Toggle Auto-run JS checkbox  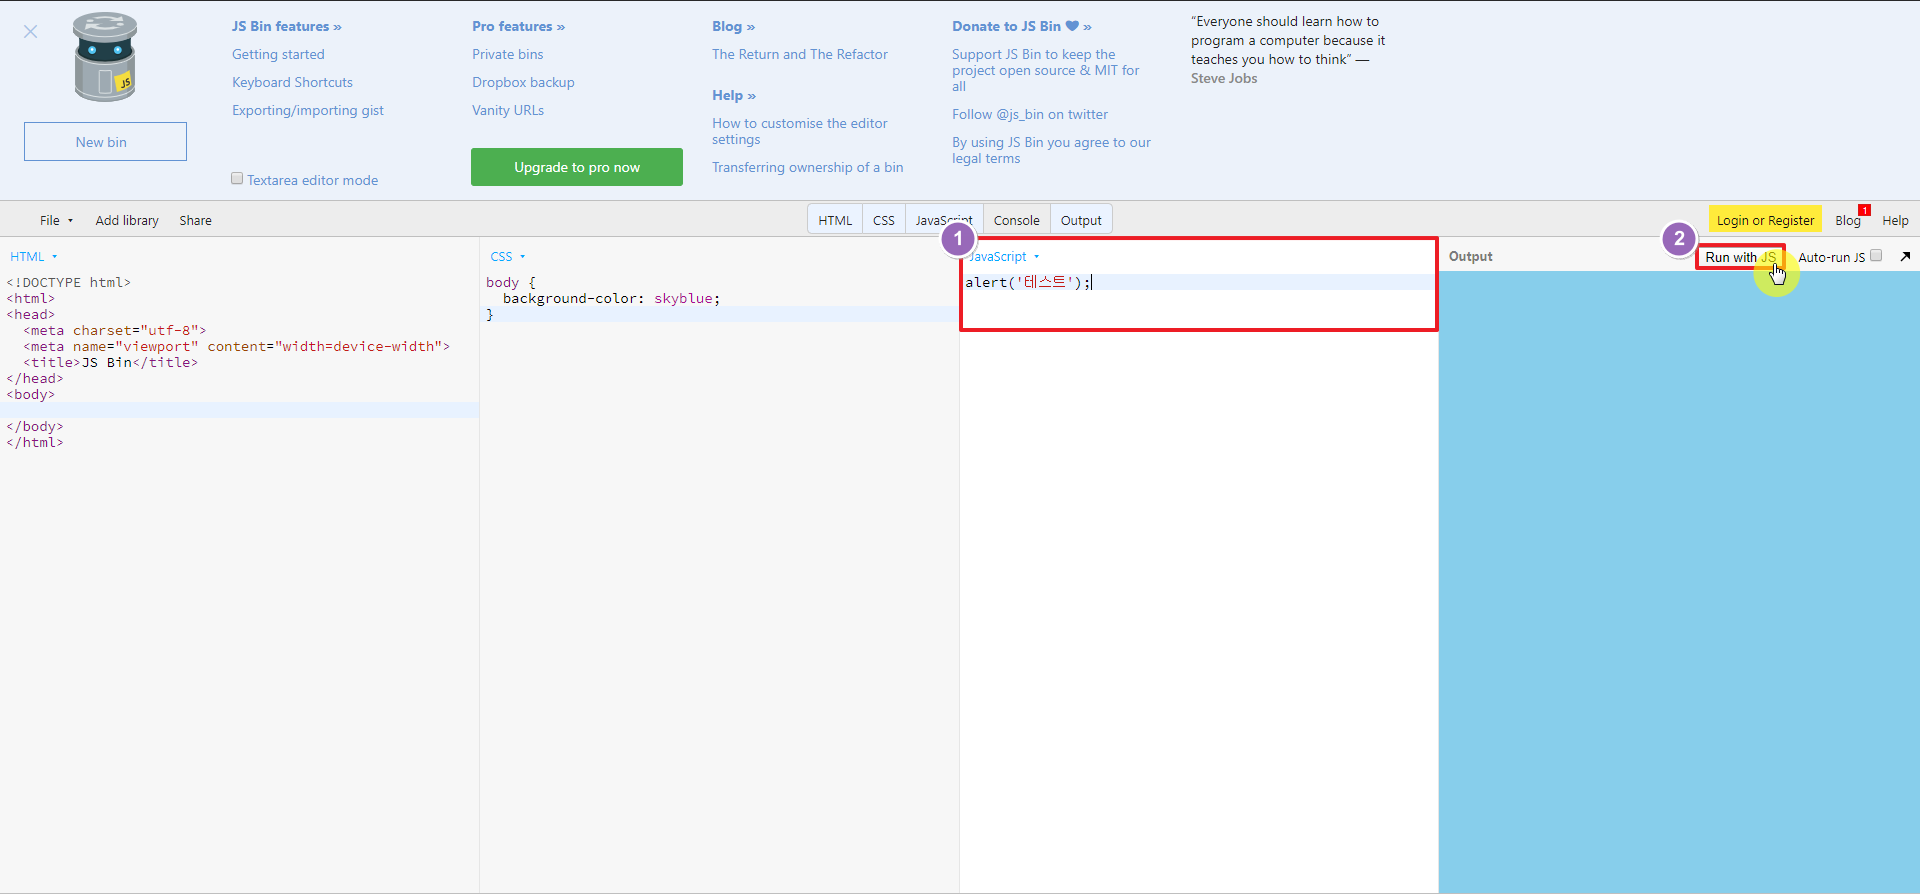tap(1876, 256)
